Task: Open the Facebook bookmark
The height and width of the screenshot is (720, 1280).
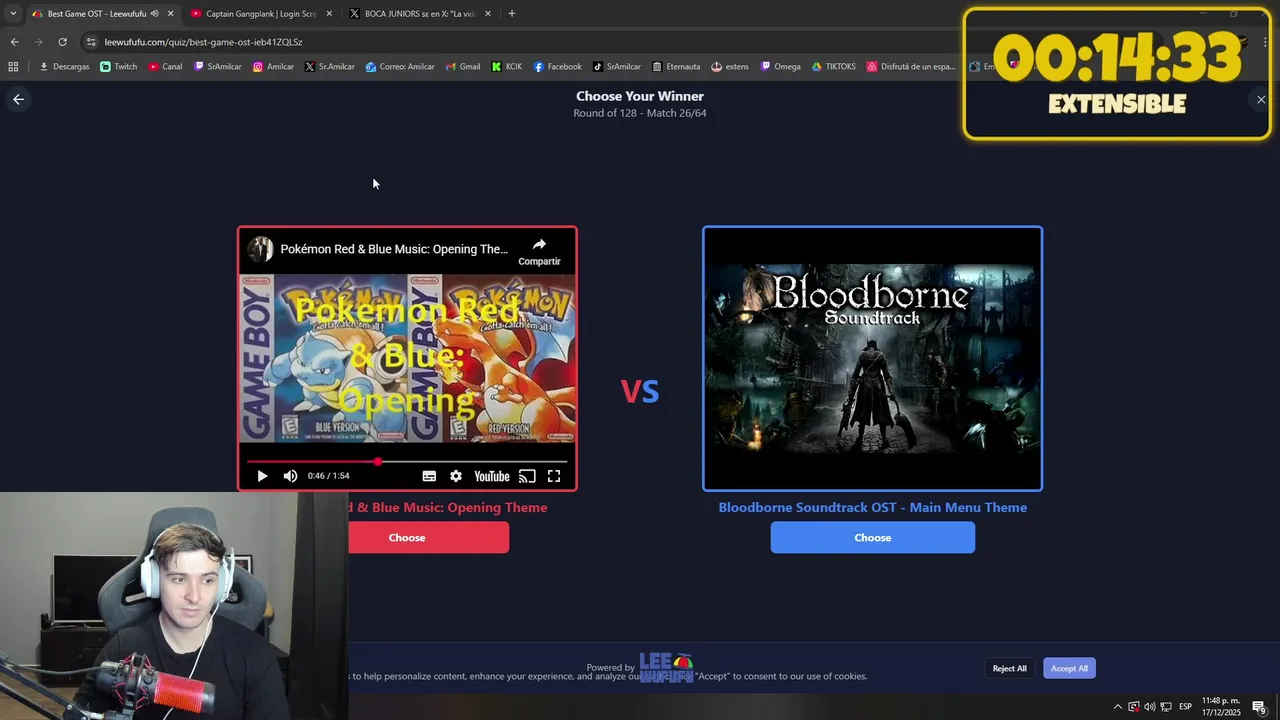Action: coord(558,67)
